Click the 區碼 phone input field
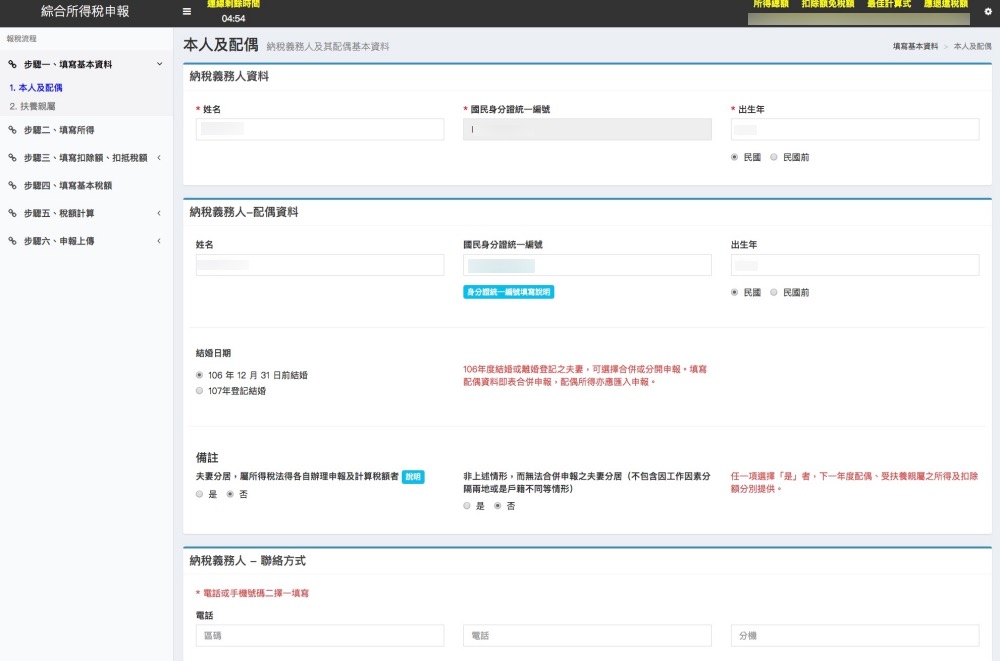 (x=320, y=636)
